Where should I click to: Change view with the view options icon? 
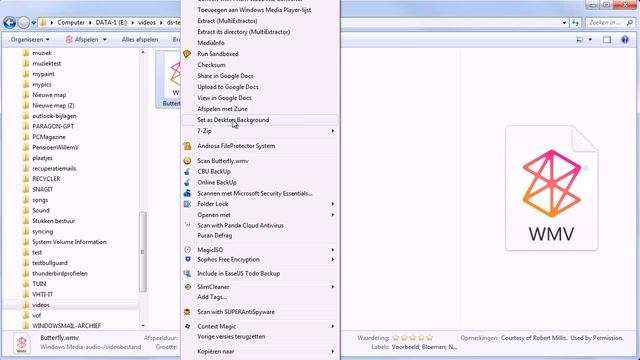pos(580,40)
